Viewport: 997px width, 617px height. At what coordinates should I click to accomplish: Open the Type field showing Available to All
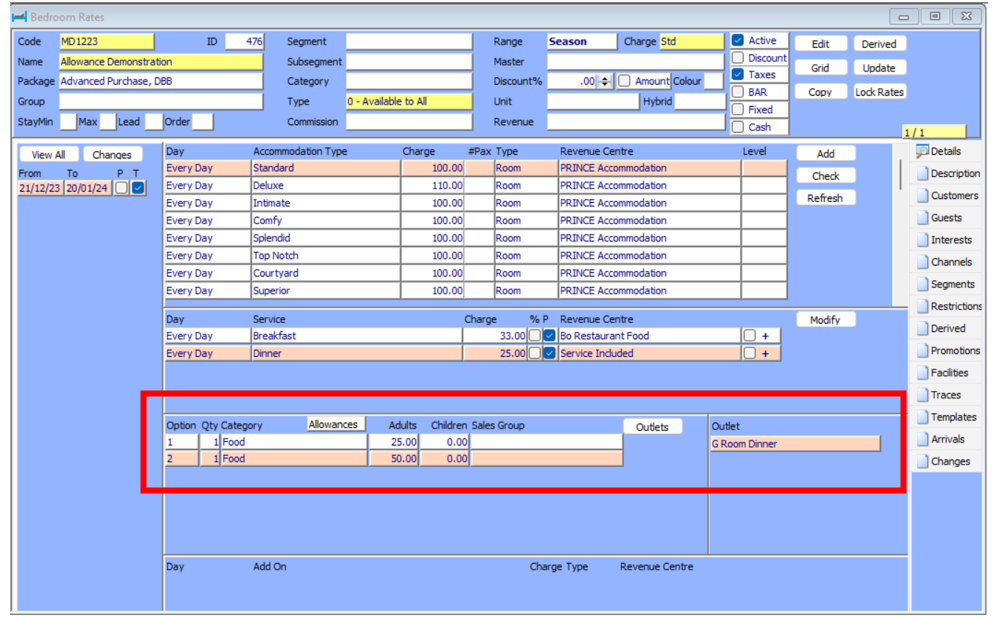click(x=409, y=102)
